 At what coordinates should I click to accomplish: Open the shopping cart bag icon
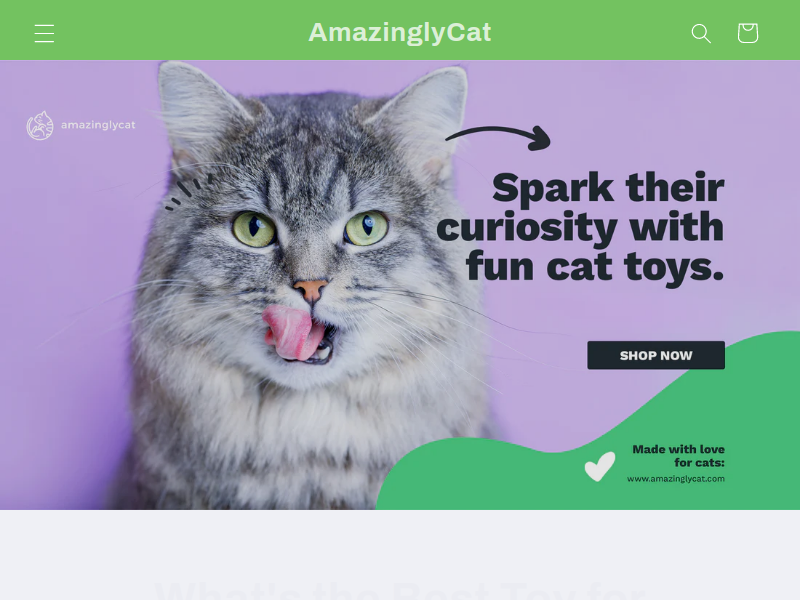747,33
